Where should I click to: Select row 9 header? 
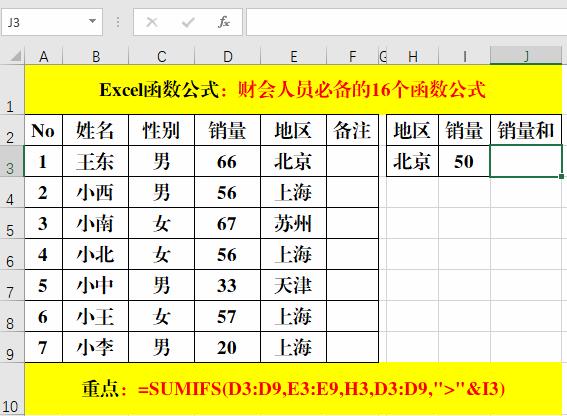tap(12, 348)
